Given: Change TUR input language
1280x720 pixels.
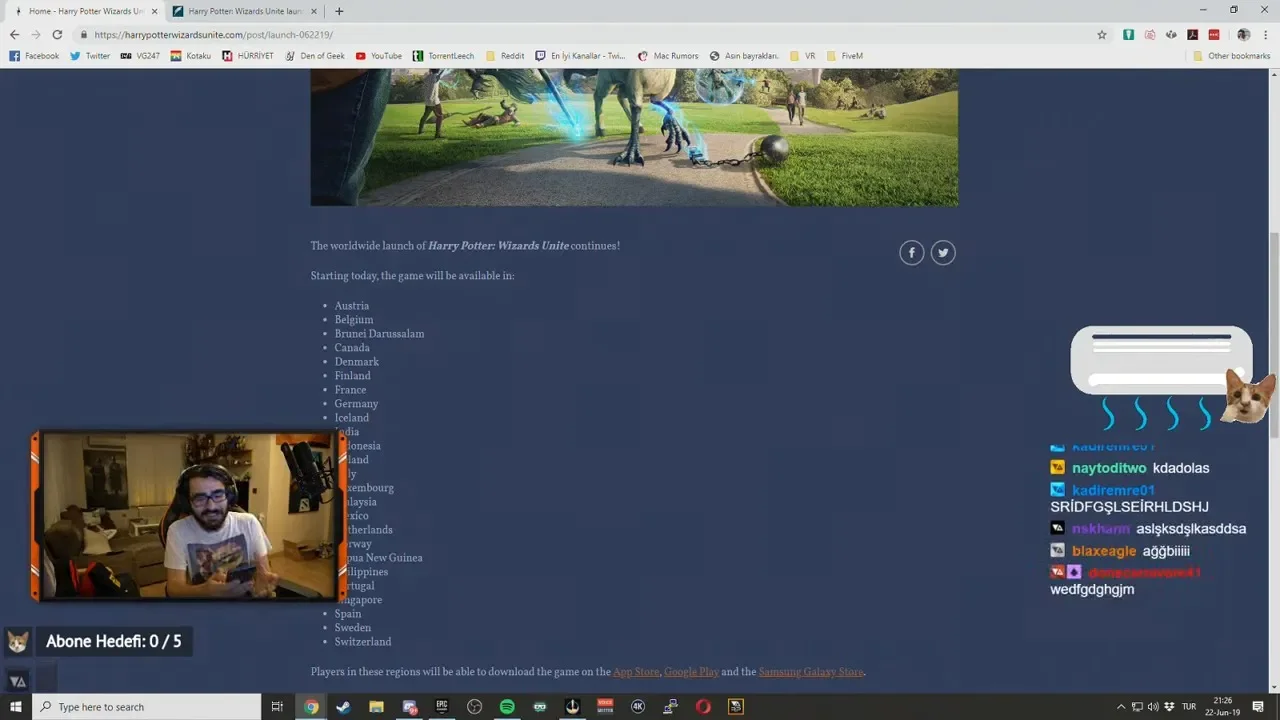Looking at the screenshot, I should [x=1188, y=707].
